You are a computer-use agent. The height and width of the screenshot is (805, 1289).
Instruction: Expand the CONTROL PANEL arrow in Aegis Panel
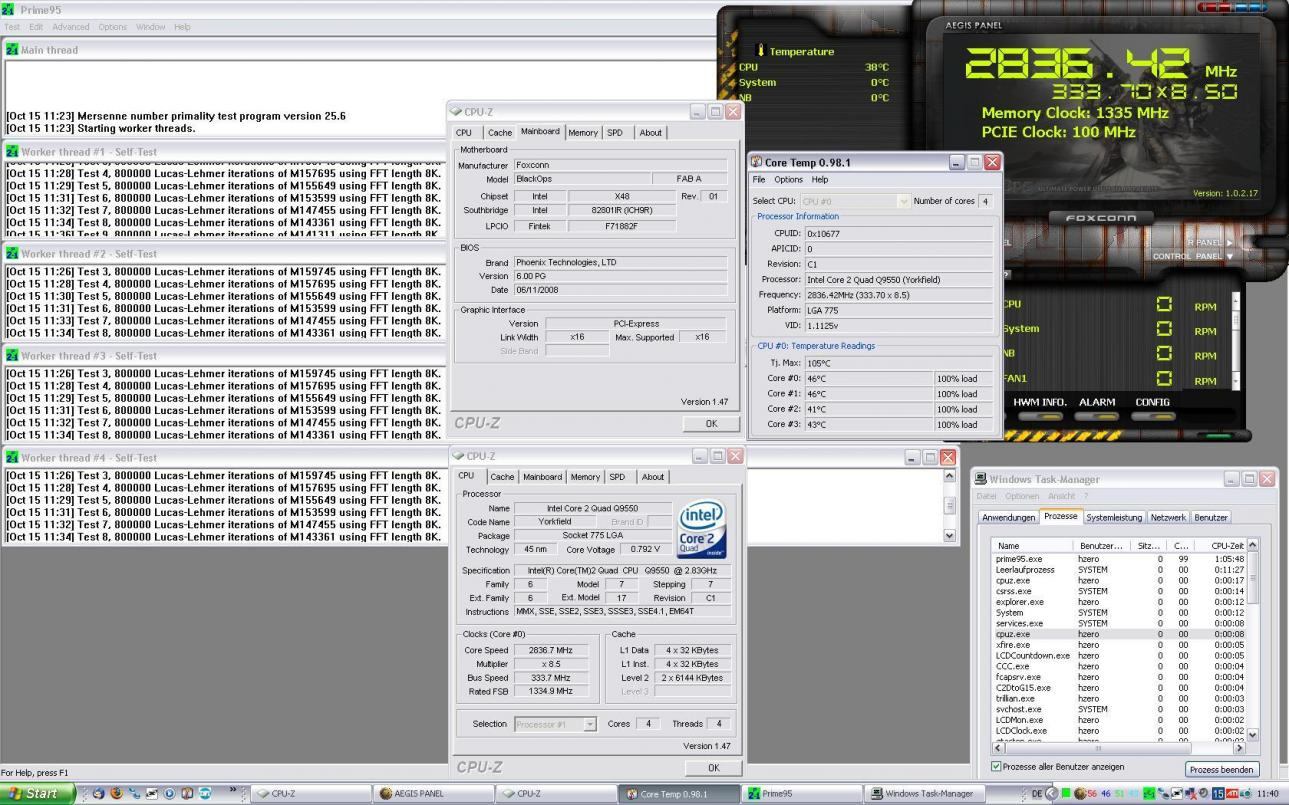tap(1229, 256)
